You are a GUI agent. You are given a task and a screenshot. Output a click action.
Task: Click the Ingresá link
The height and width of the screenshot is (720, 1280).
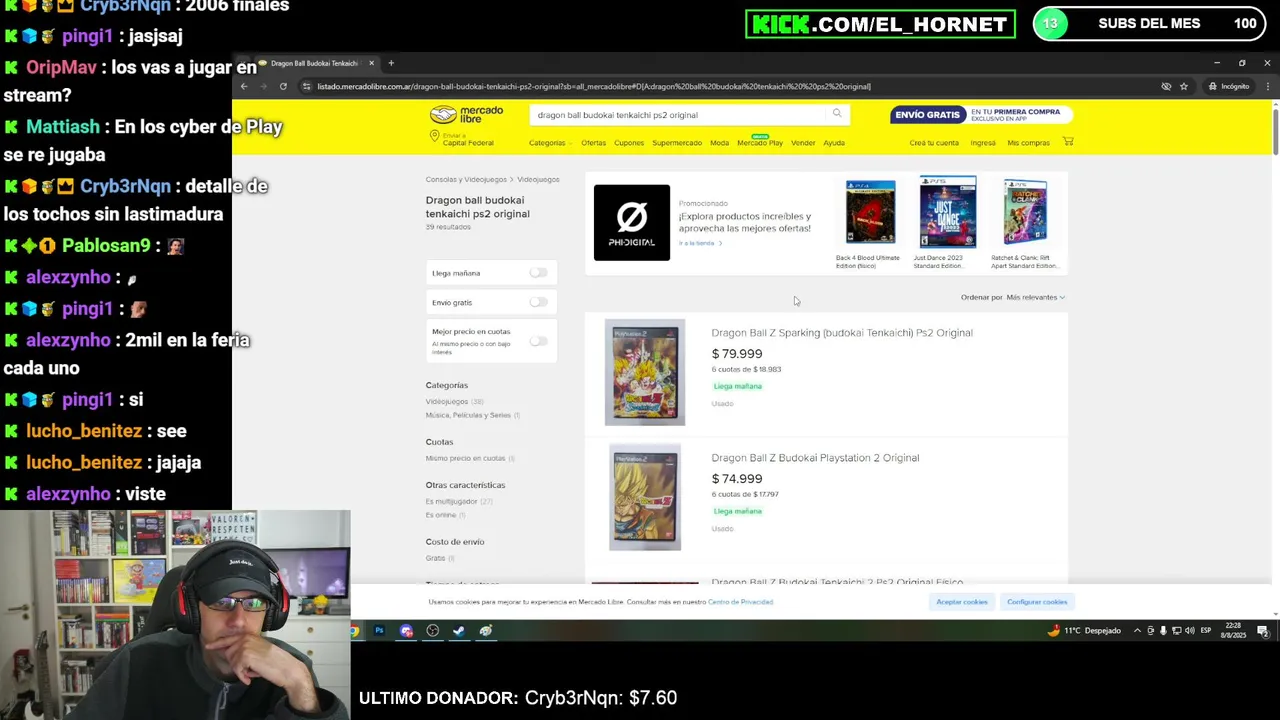[983, 143]
